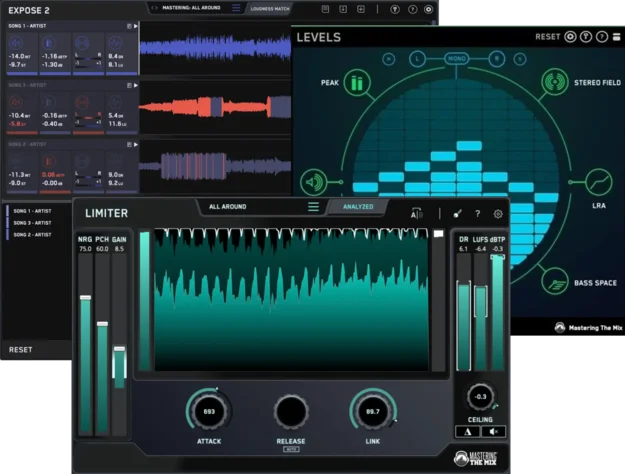The height and width of the screenshot is (474, 625).
Task: Click the LINK knob in Limiter
Action: [373, 411]
